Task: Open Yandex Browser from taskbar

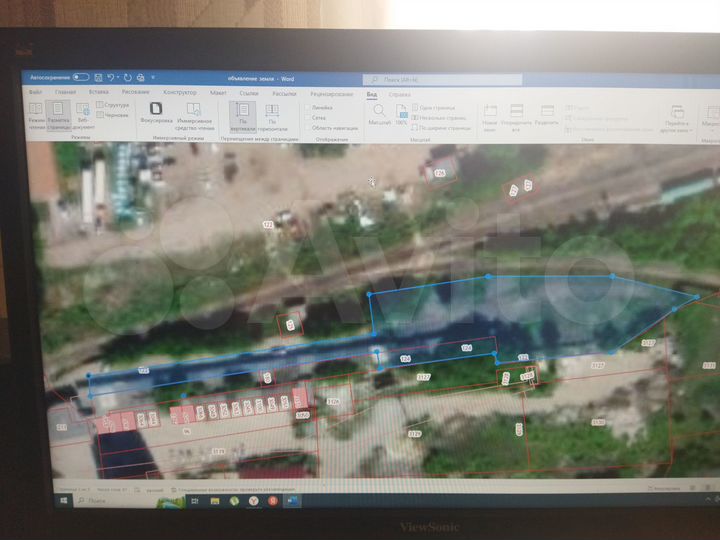Action: pyautogui.click(x=253, y=501)
